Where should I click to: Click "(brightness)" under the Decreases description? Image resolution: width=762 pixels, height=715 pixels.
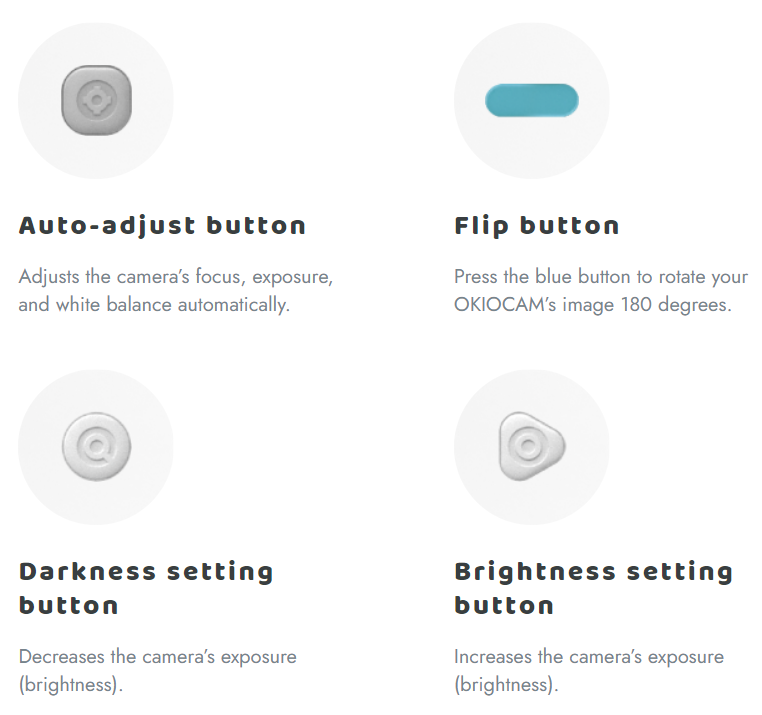pyautogui.click(x=70, y=685)
